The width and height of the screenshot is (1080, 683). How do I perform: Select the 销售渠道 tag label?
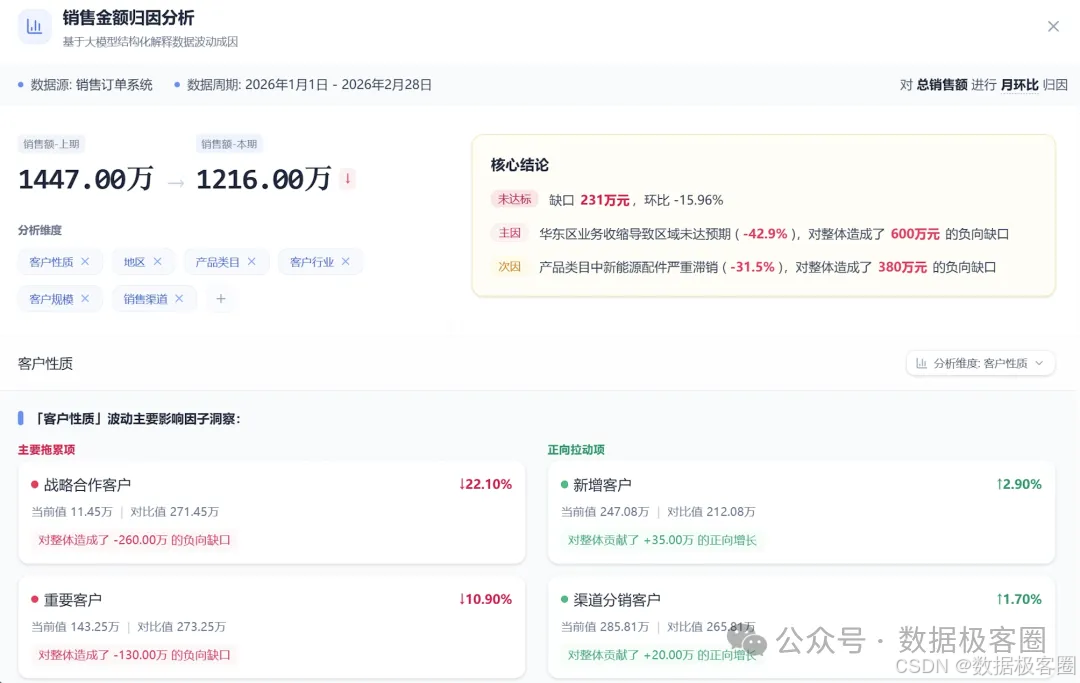pyautogui.click(x=145, y=299)
